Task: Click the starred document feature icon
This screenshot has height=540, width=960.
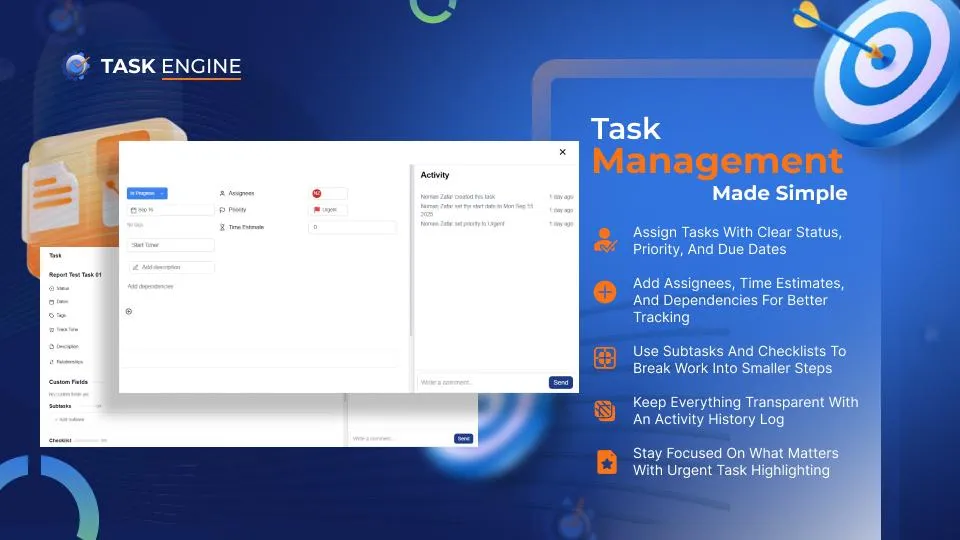Action: (x=607, y=462)
